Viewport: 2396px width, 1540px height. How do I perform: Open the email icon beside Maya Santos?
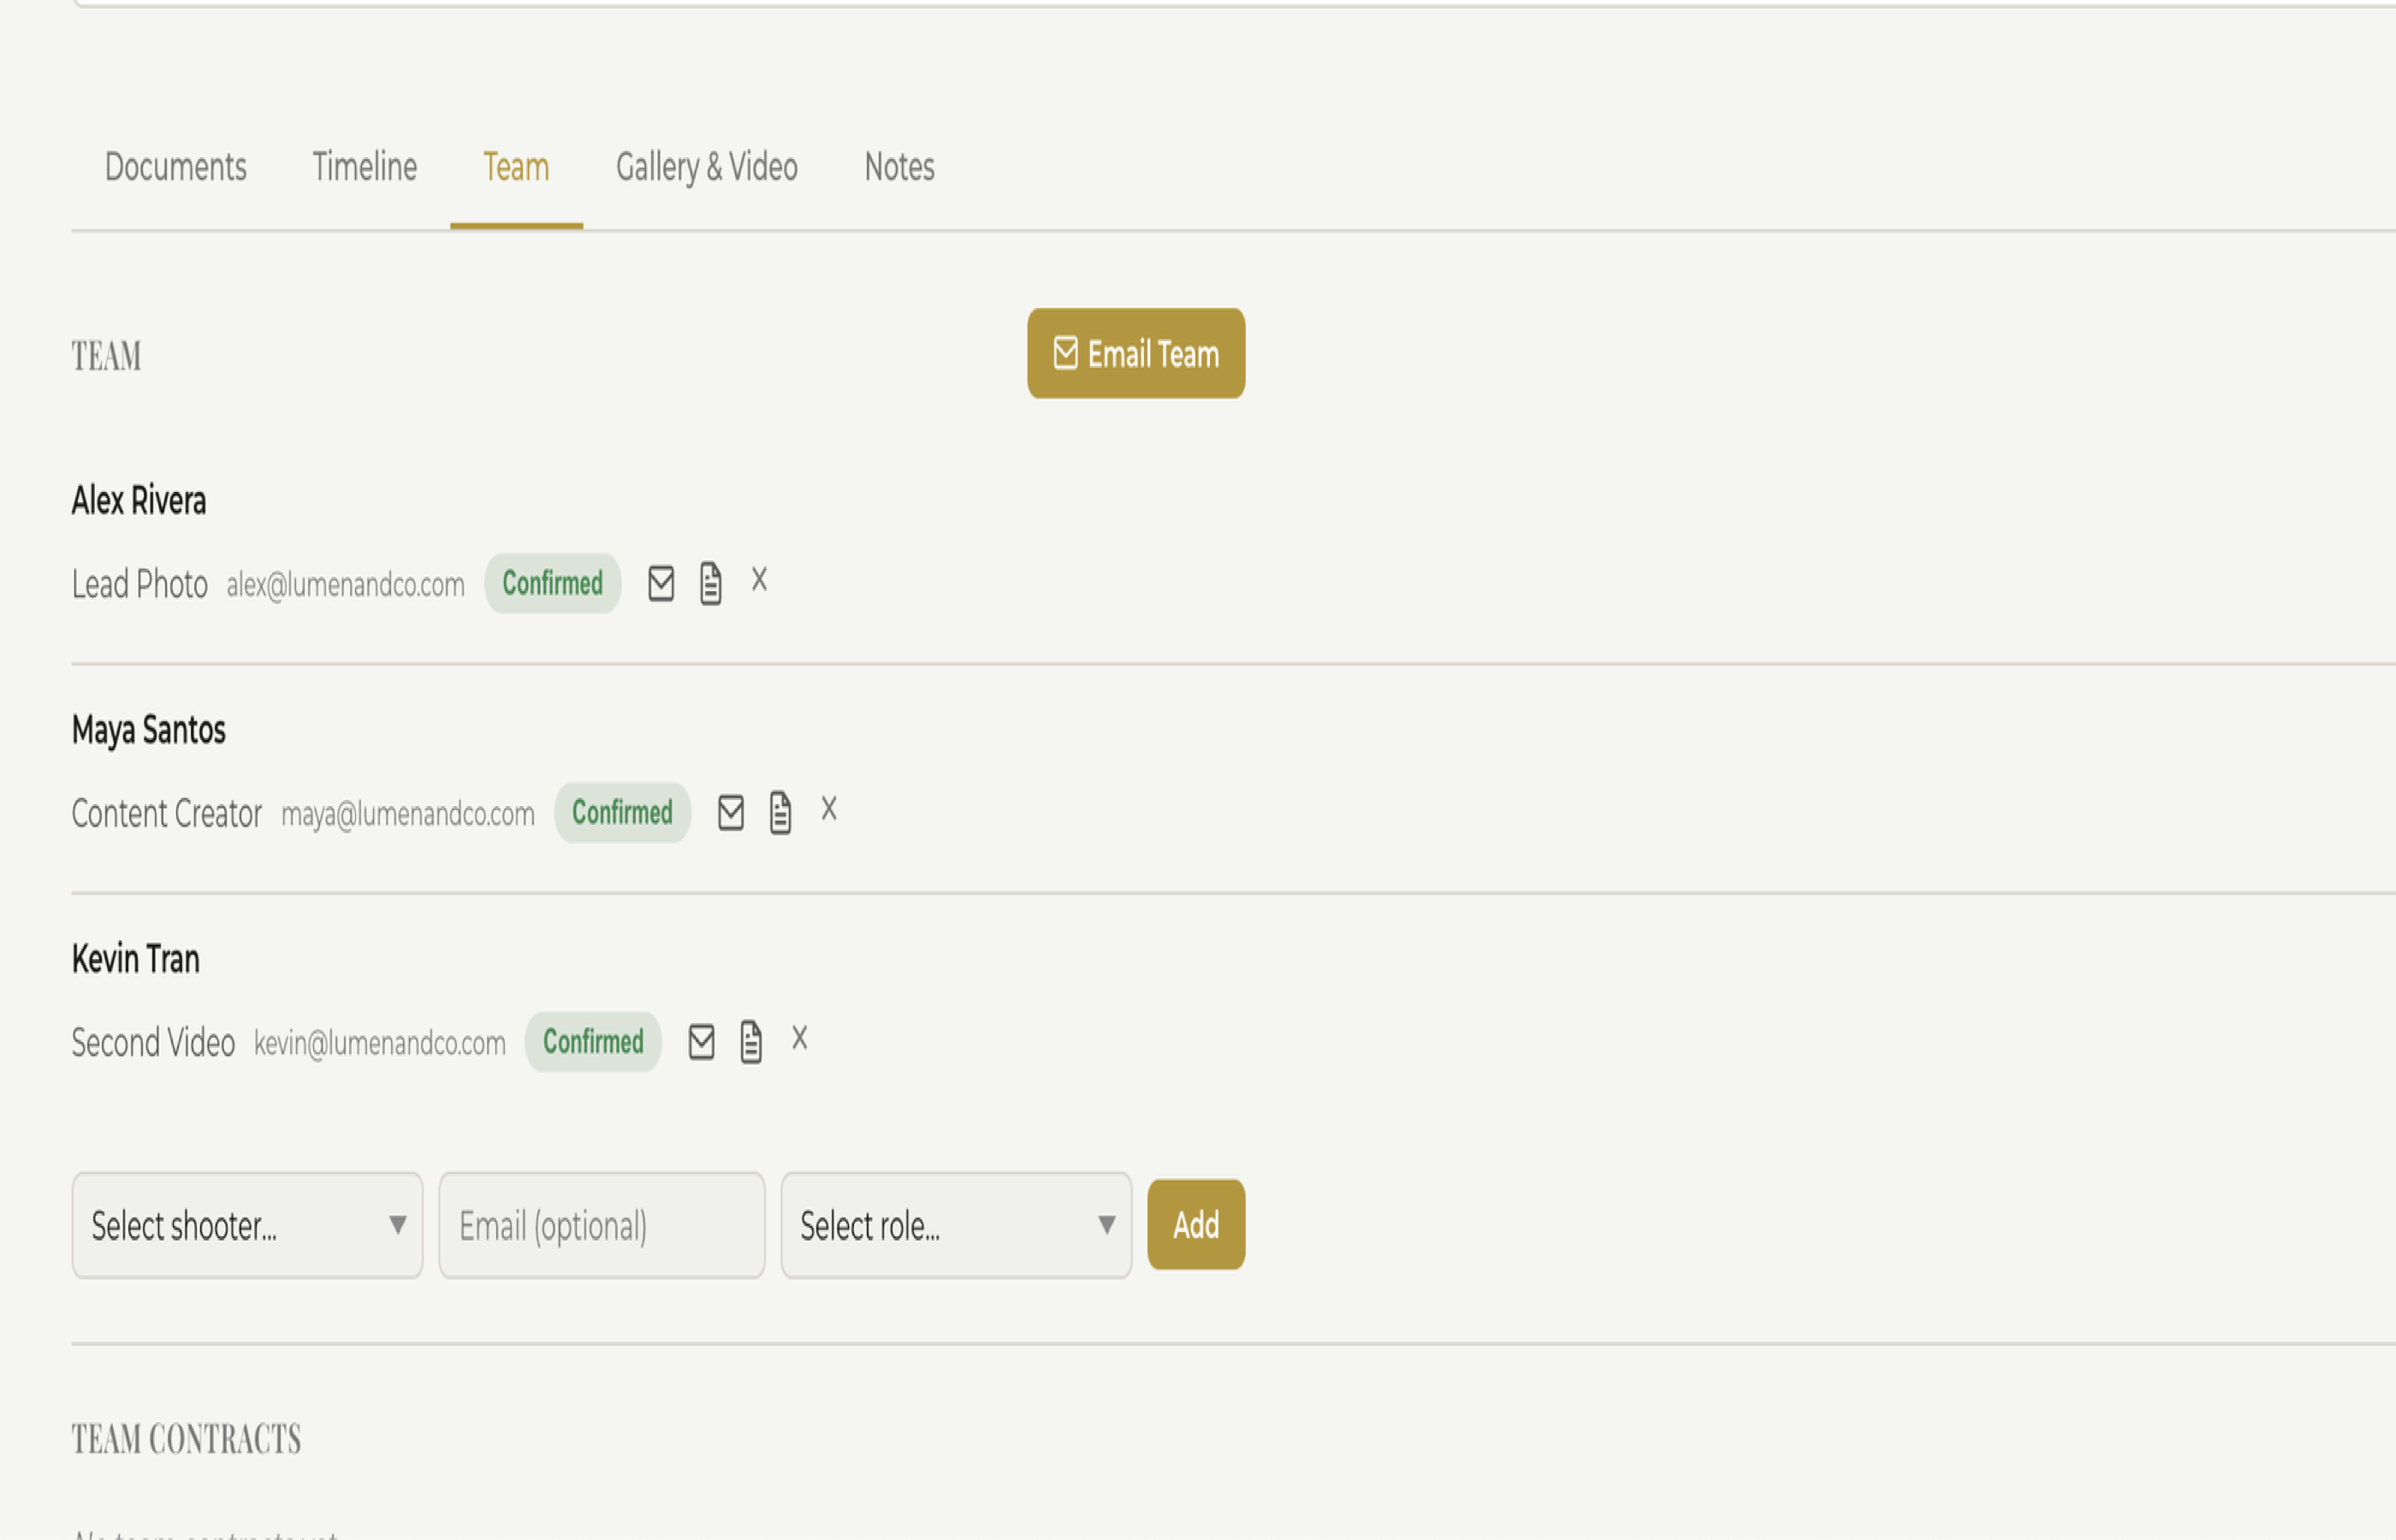pos(731,811)
